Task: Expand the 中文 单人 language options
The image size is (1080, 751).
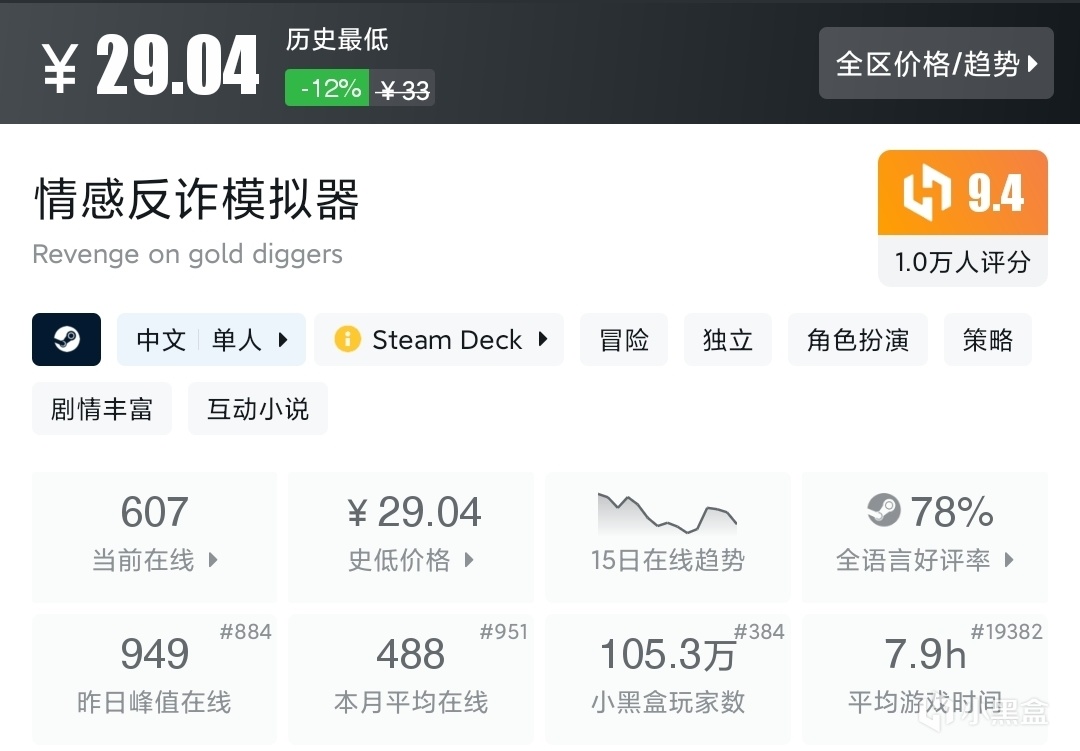Action: click(x=211, y=340)
